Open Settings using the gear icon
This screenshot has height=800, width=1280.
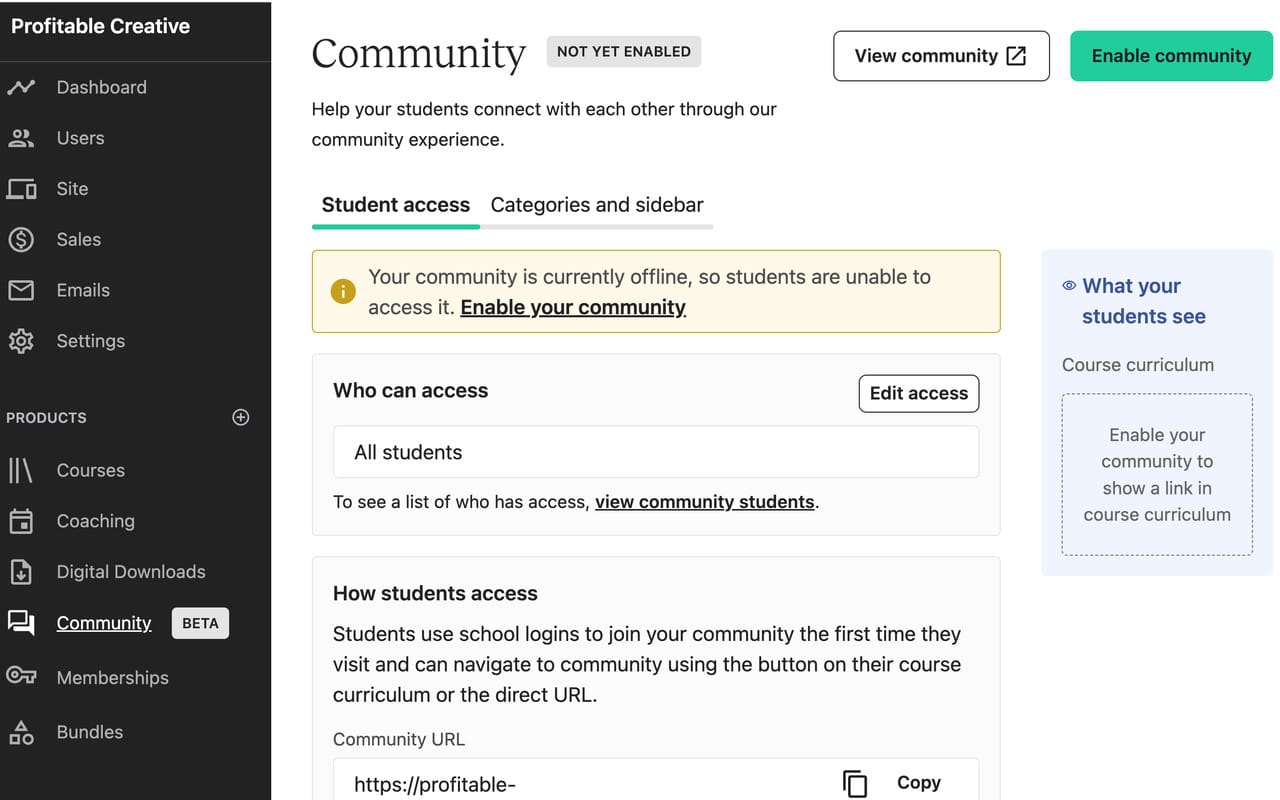(x=22, y=340)
